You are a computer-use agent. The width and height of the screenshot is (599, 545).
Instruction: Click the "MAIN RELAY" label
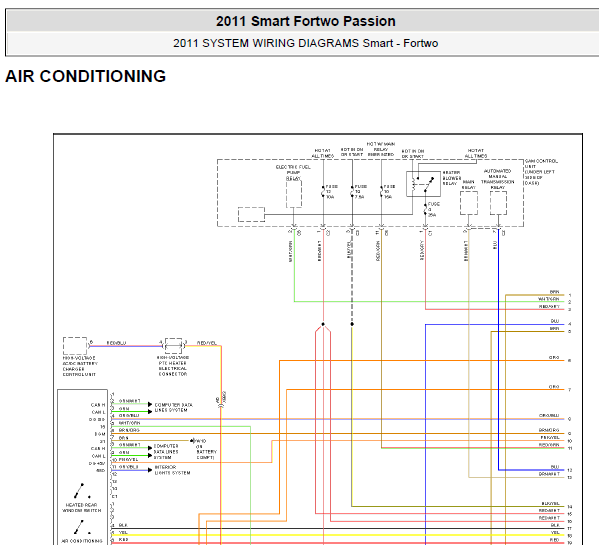click(x=469, y=185)
